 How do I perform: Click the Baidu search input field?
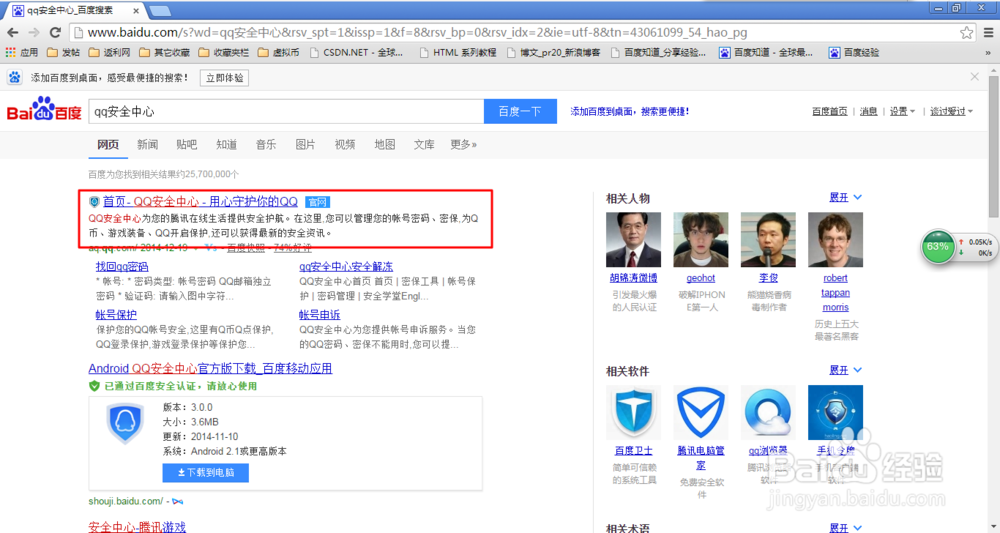(286, 112)
